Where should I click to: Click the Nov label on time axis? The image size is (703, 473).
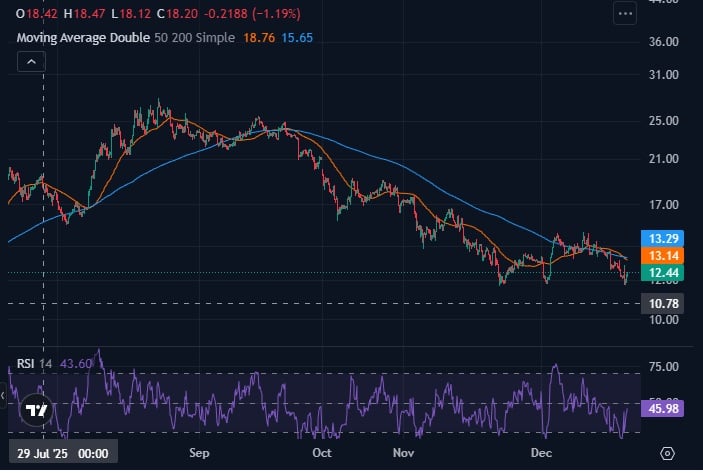(x=403, y=453)
